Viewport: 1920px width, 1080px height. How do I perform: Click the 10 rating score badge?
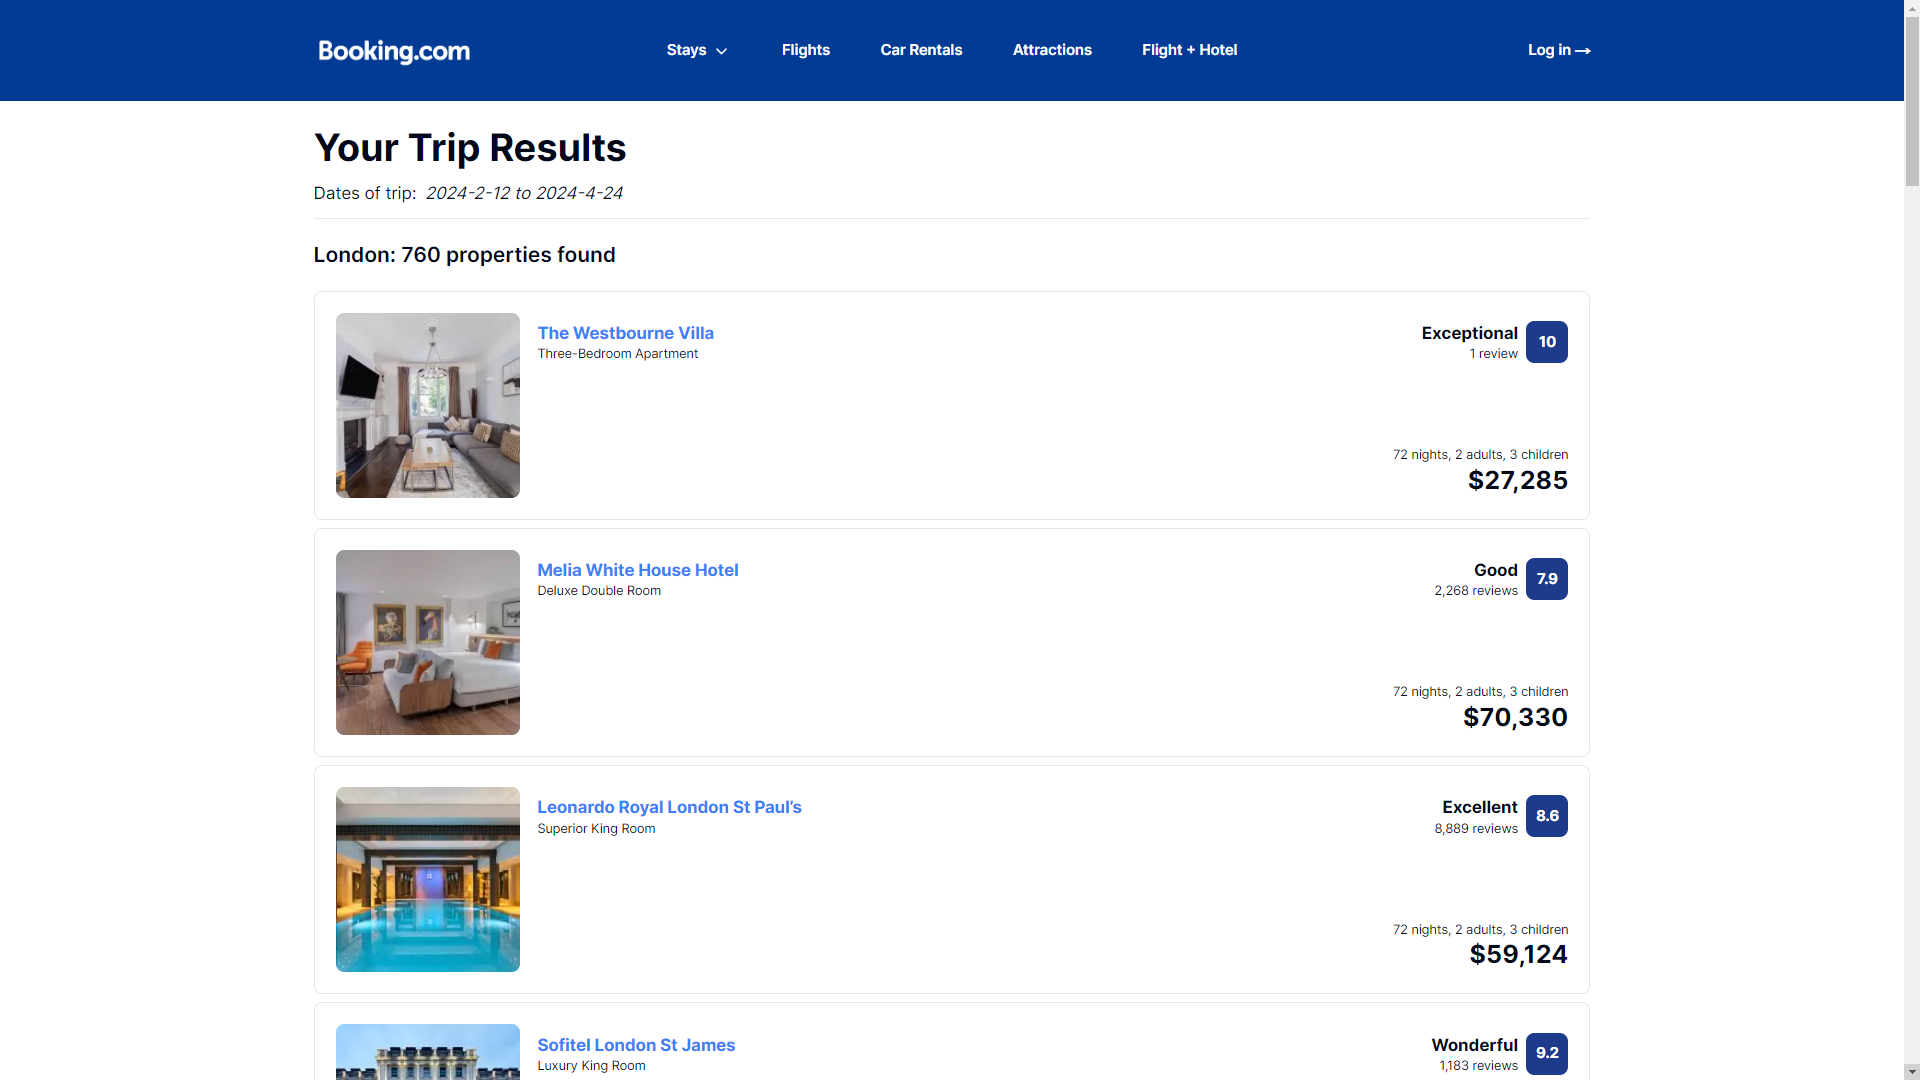pos(1546,342)
